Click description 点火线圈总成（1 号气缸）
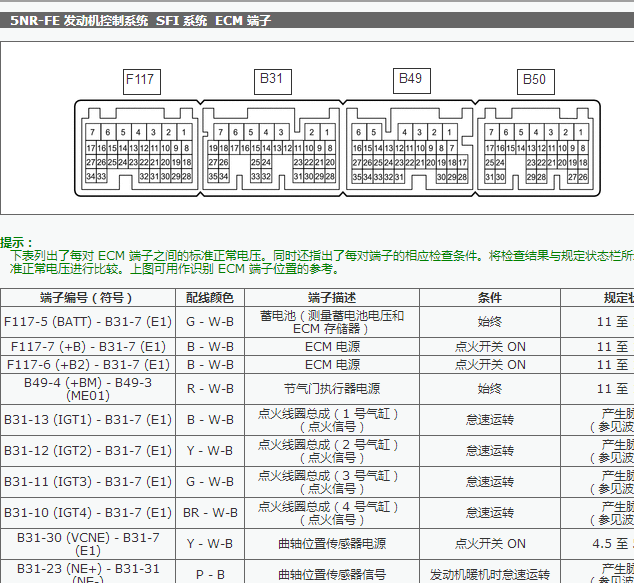Screen dimensions: 634x583 332,420
